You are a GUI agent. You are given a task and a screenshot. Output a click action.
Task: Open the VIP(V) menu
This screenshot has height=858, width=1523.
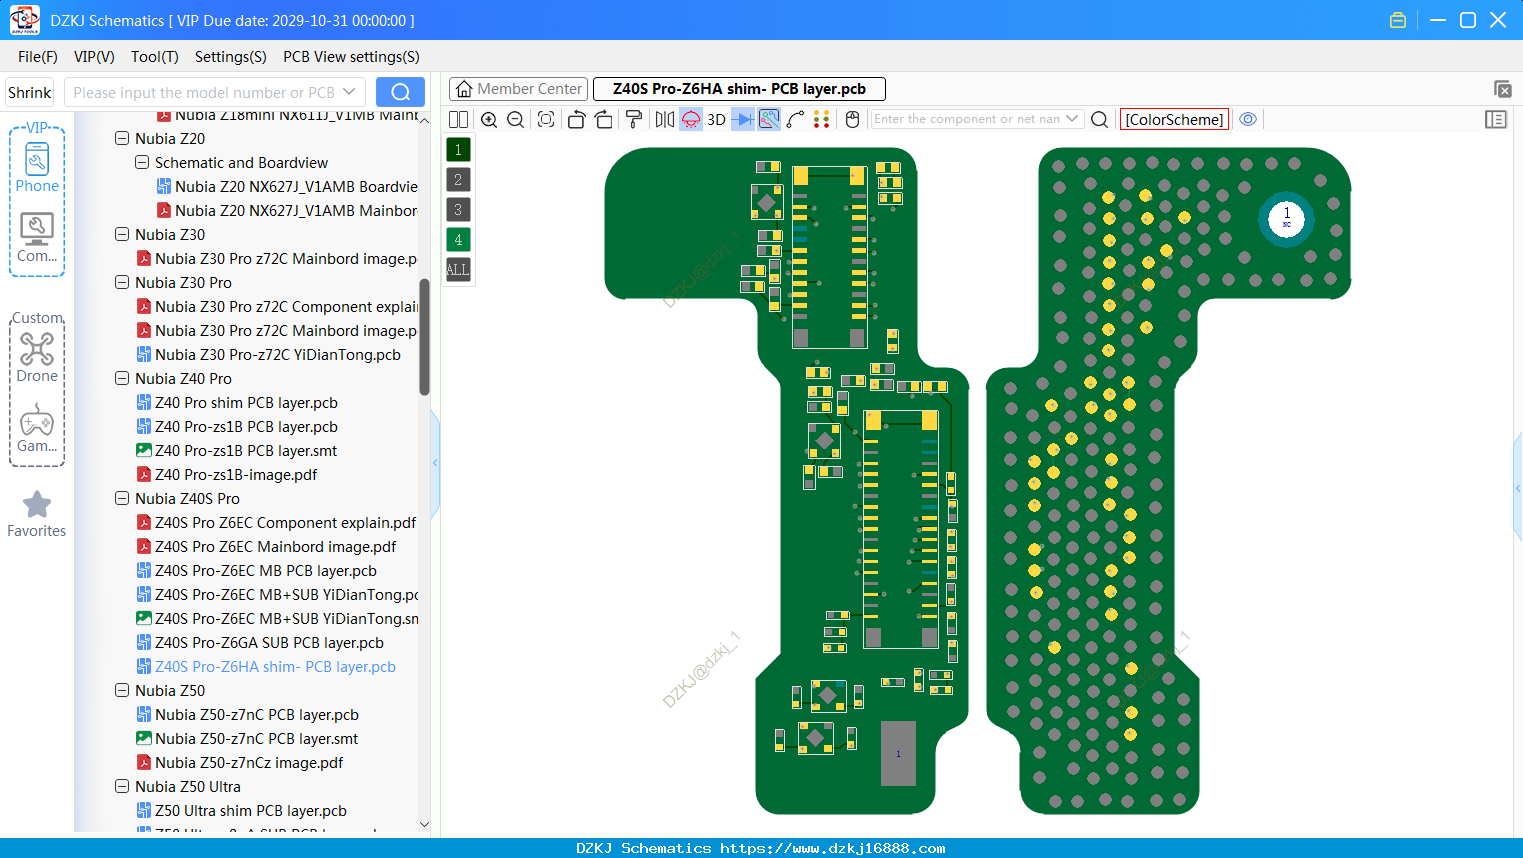[x=94, y=57]
